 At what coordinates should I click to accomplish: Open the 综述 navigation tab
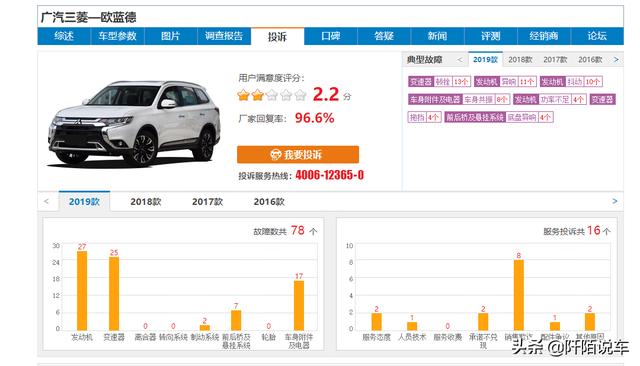point(64,36)
